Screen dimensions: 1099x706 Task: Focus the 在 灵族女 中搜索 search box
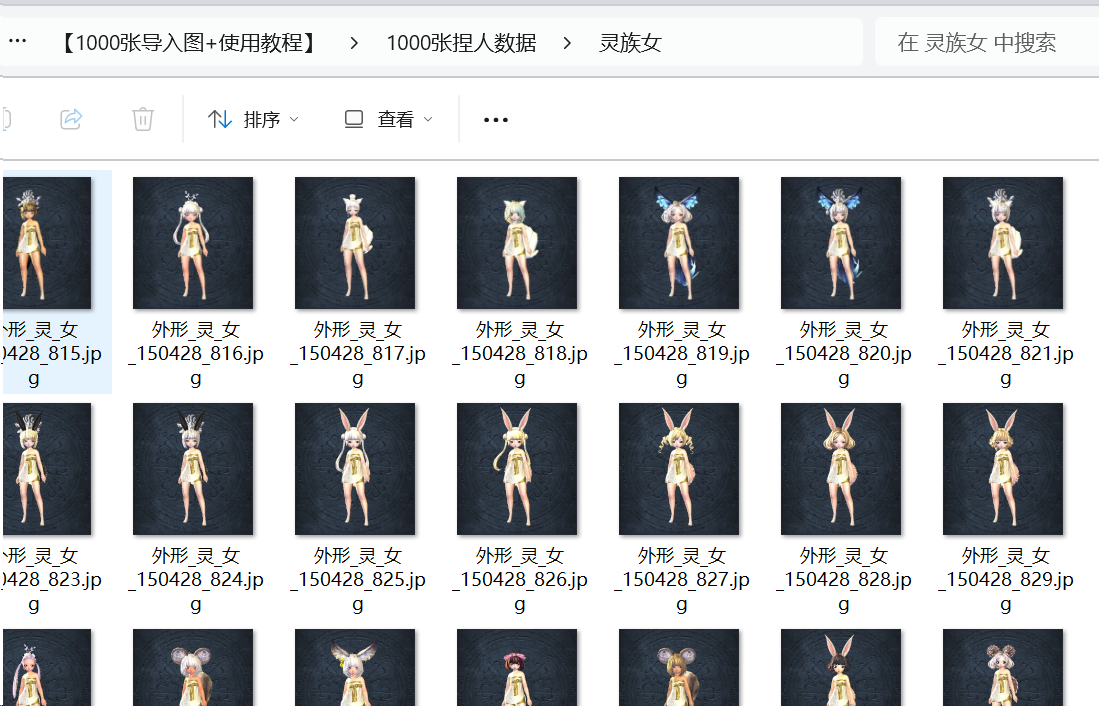[x=987, y=43]
